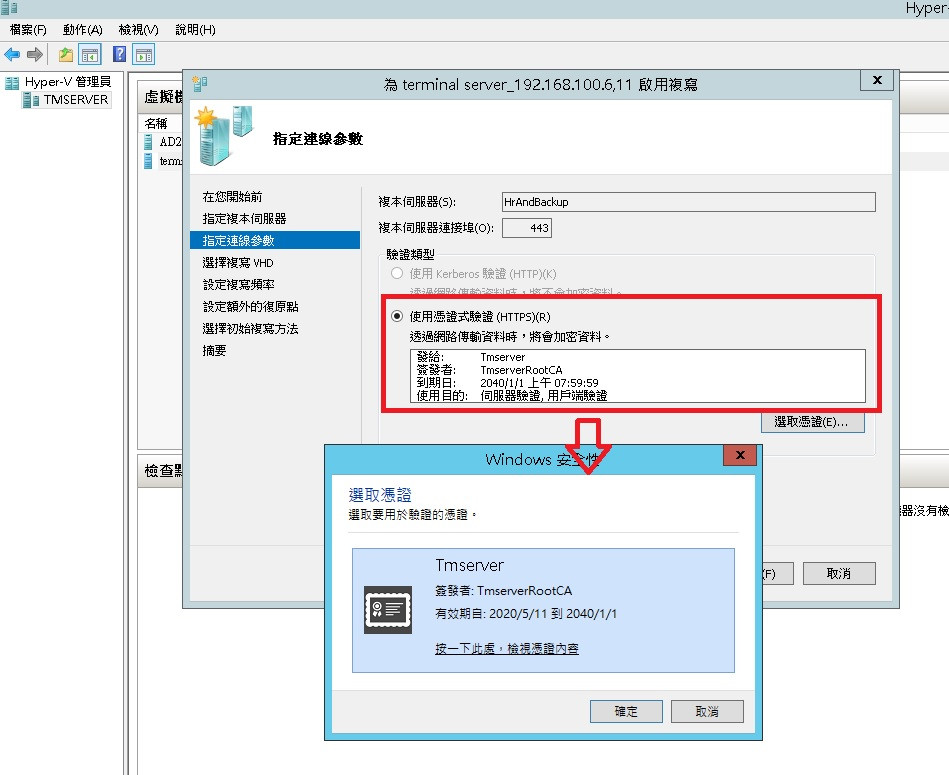This screenshot has width=949, height=775.
Task: Select 使用 Kerberos 驗證 (HTTP) radio button
Action: [397, 273]
